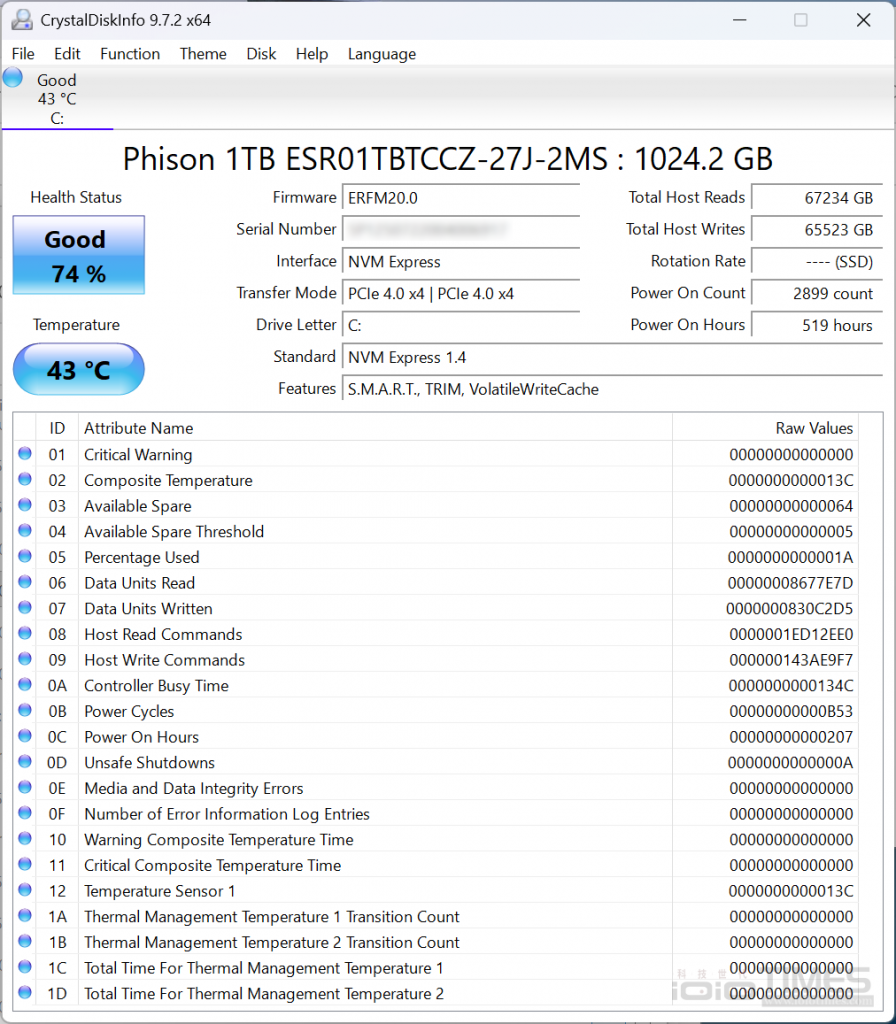
Task: Open the Function menu
Action: (x=129, y=54)
